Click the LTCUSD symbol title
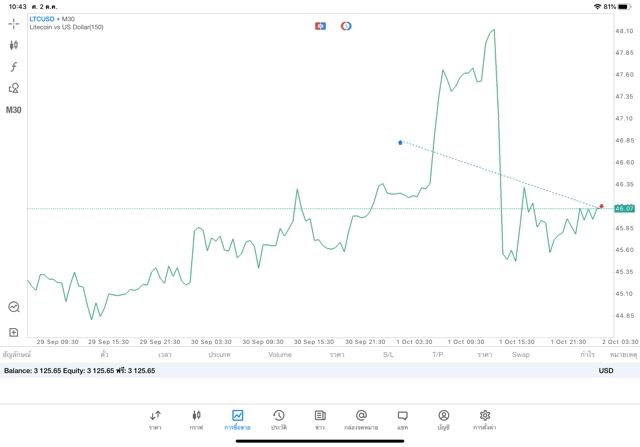640x447 pixels. (42, 18)
